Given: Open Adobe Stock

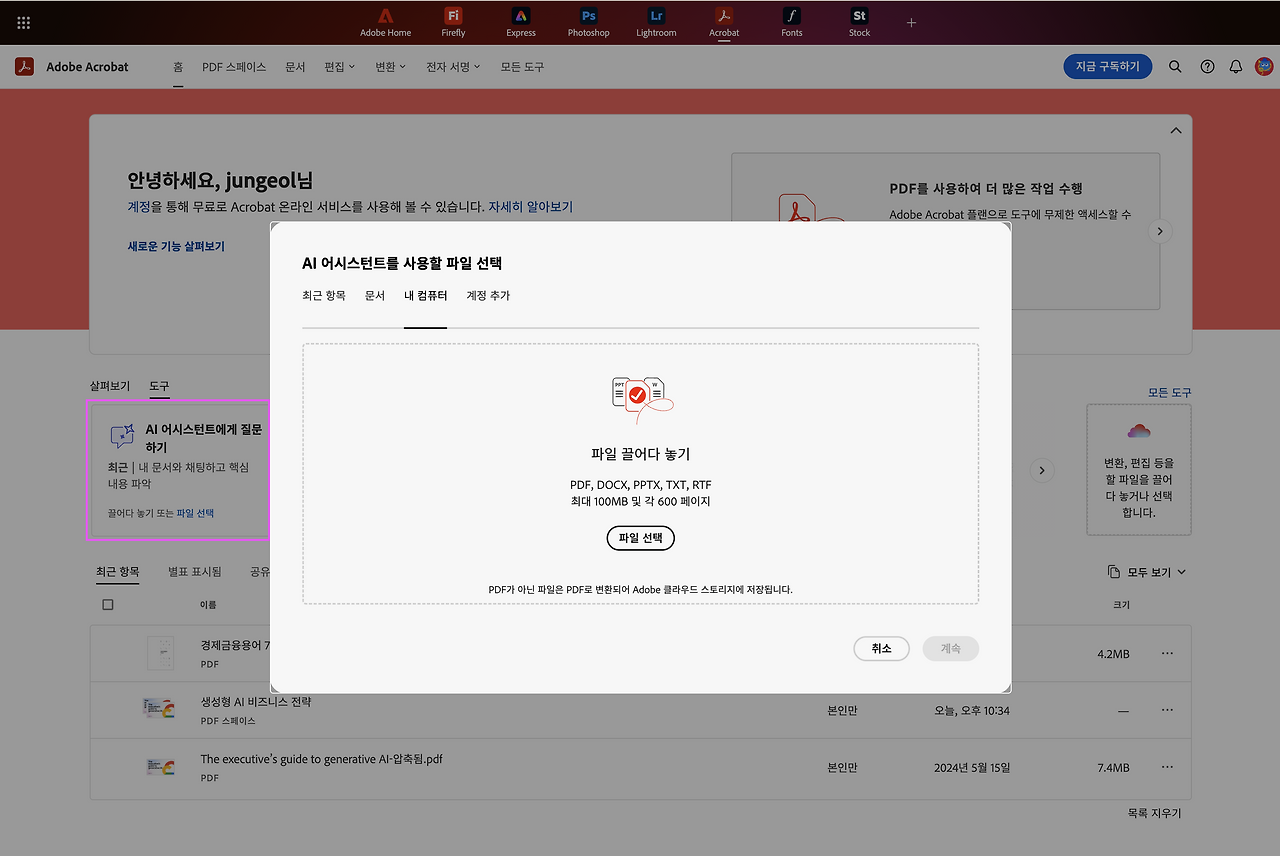Looking at the screenshot, I should coord(860,23).
